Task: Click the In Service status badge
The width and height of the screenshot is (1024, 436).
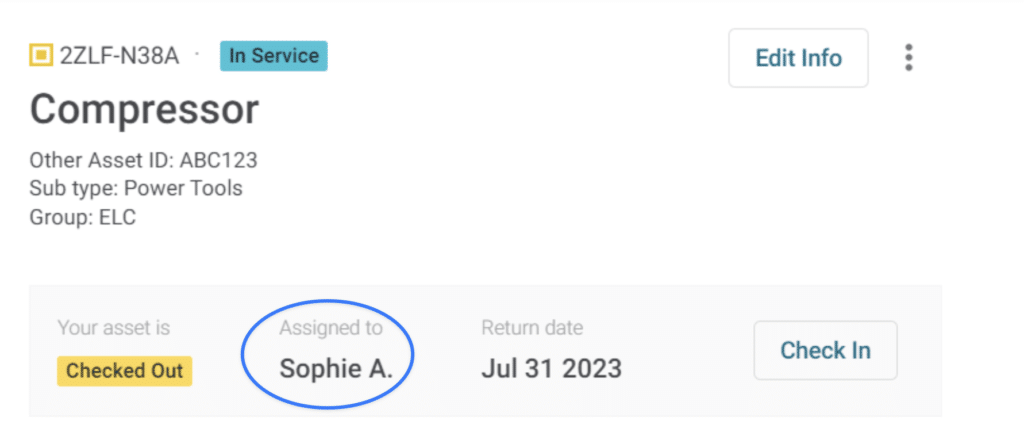Action: 273,56
